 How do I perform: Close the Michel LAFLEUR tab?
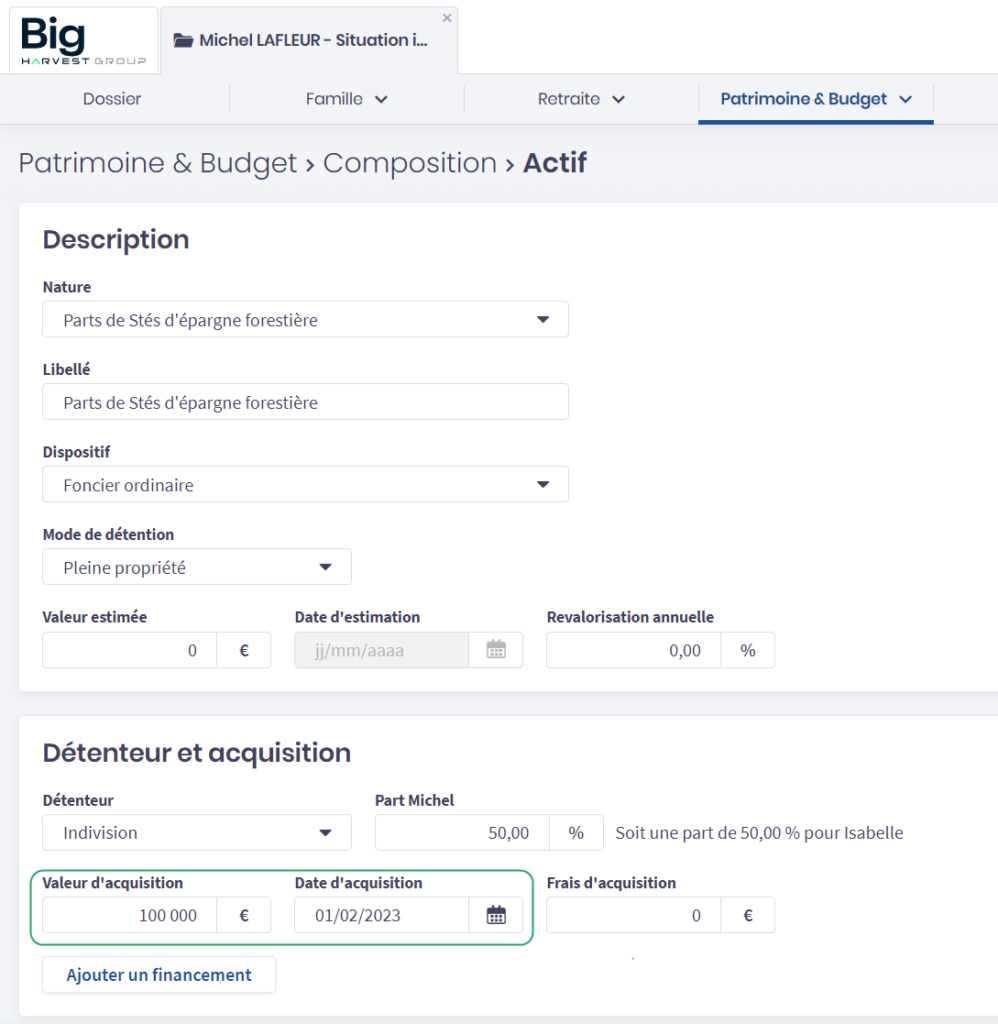pyautogui.click(x=447, y=18)
